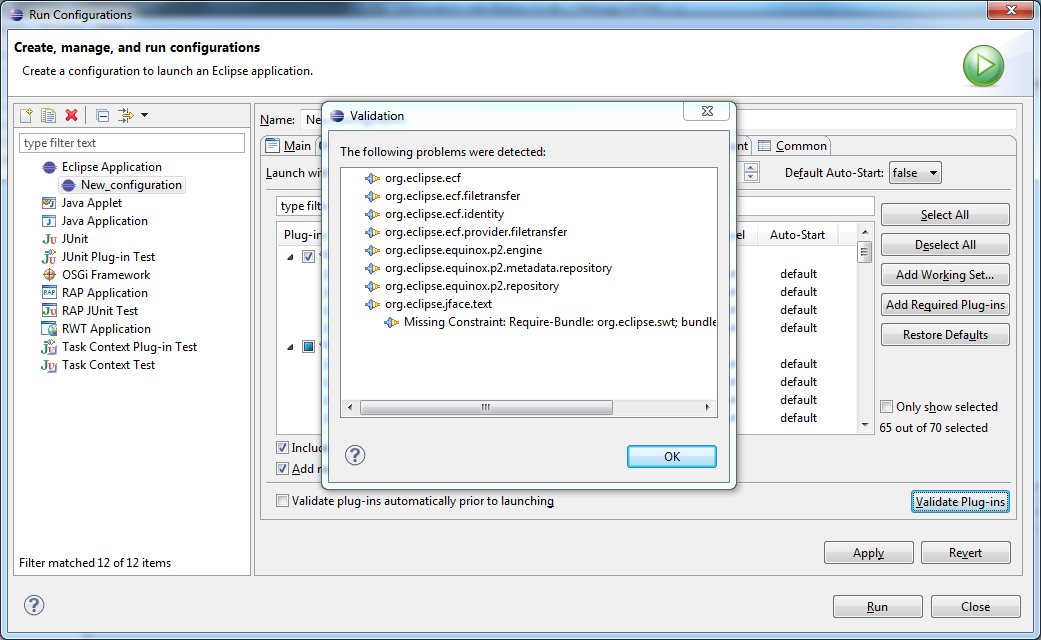Viewport: 1041px width, 640px height.
Task: Click the Eclipse Application tree icon
Action: coord(49,167)
